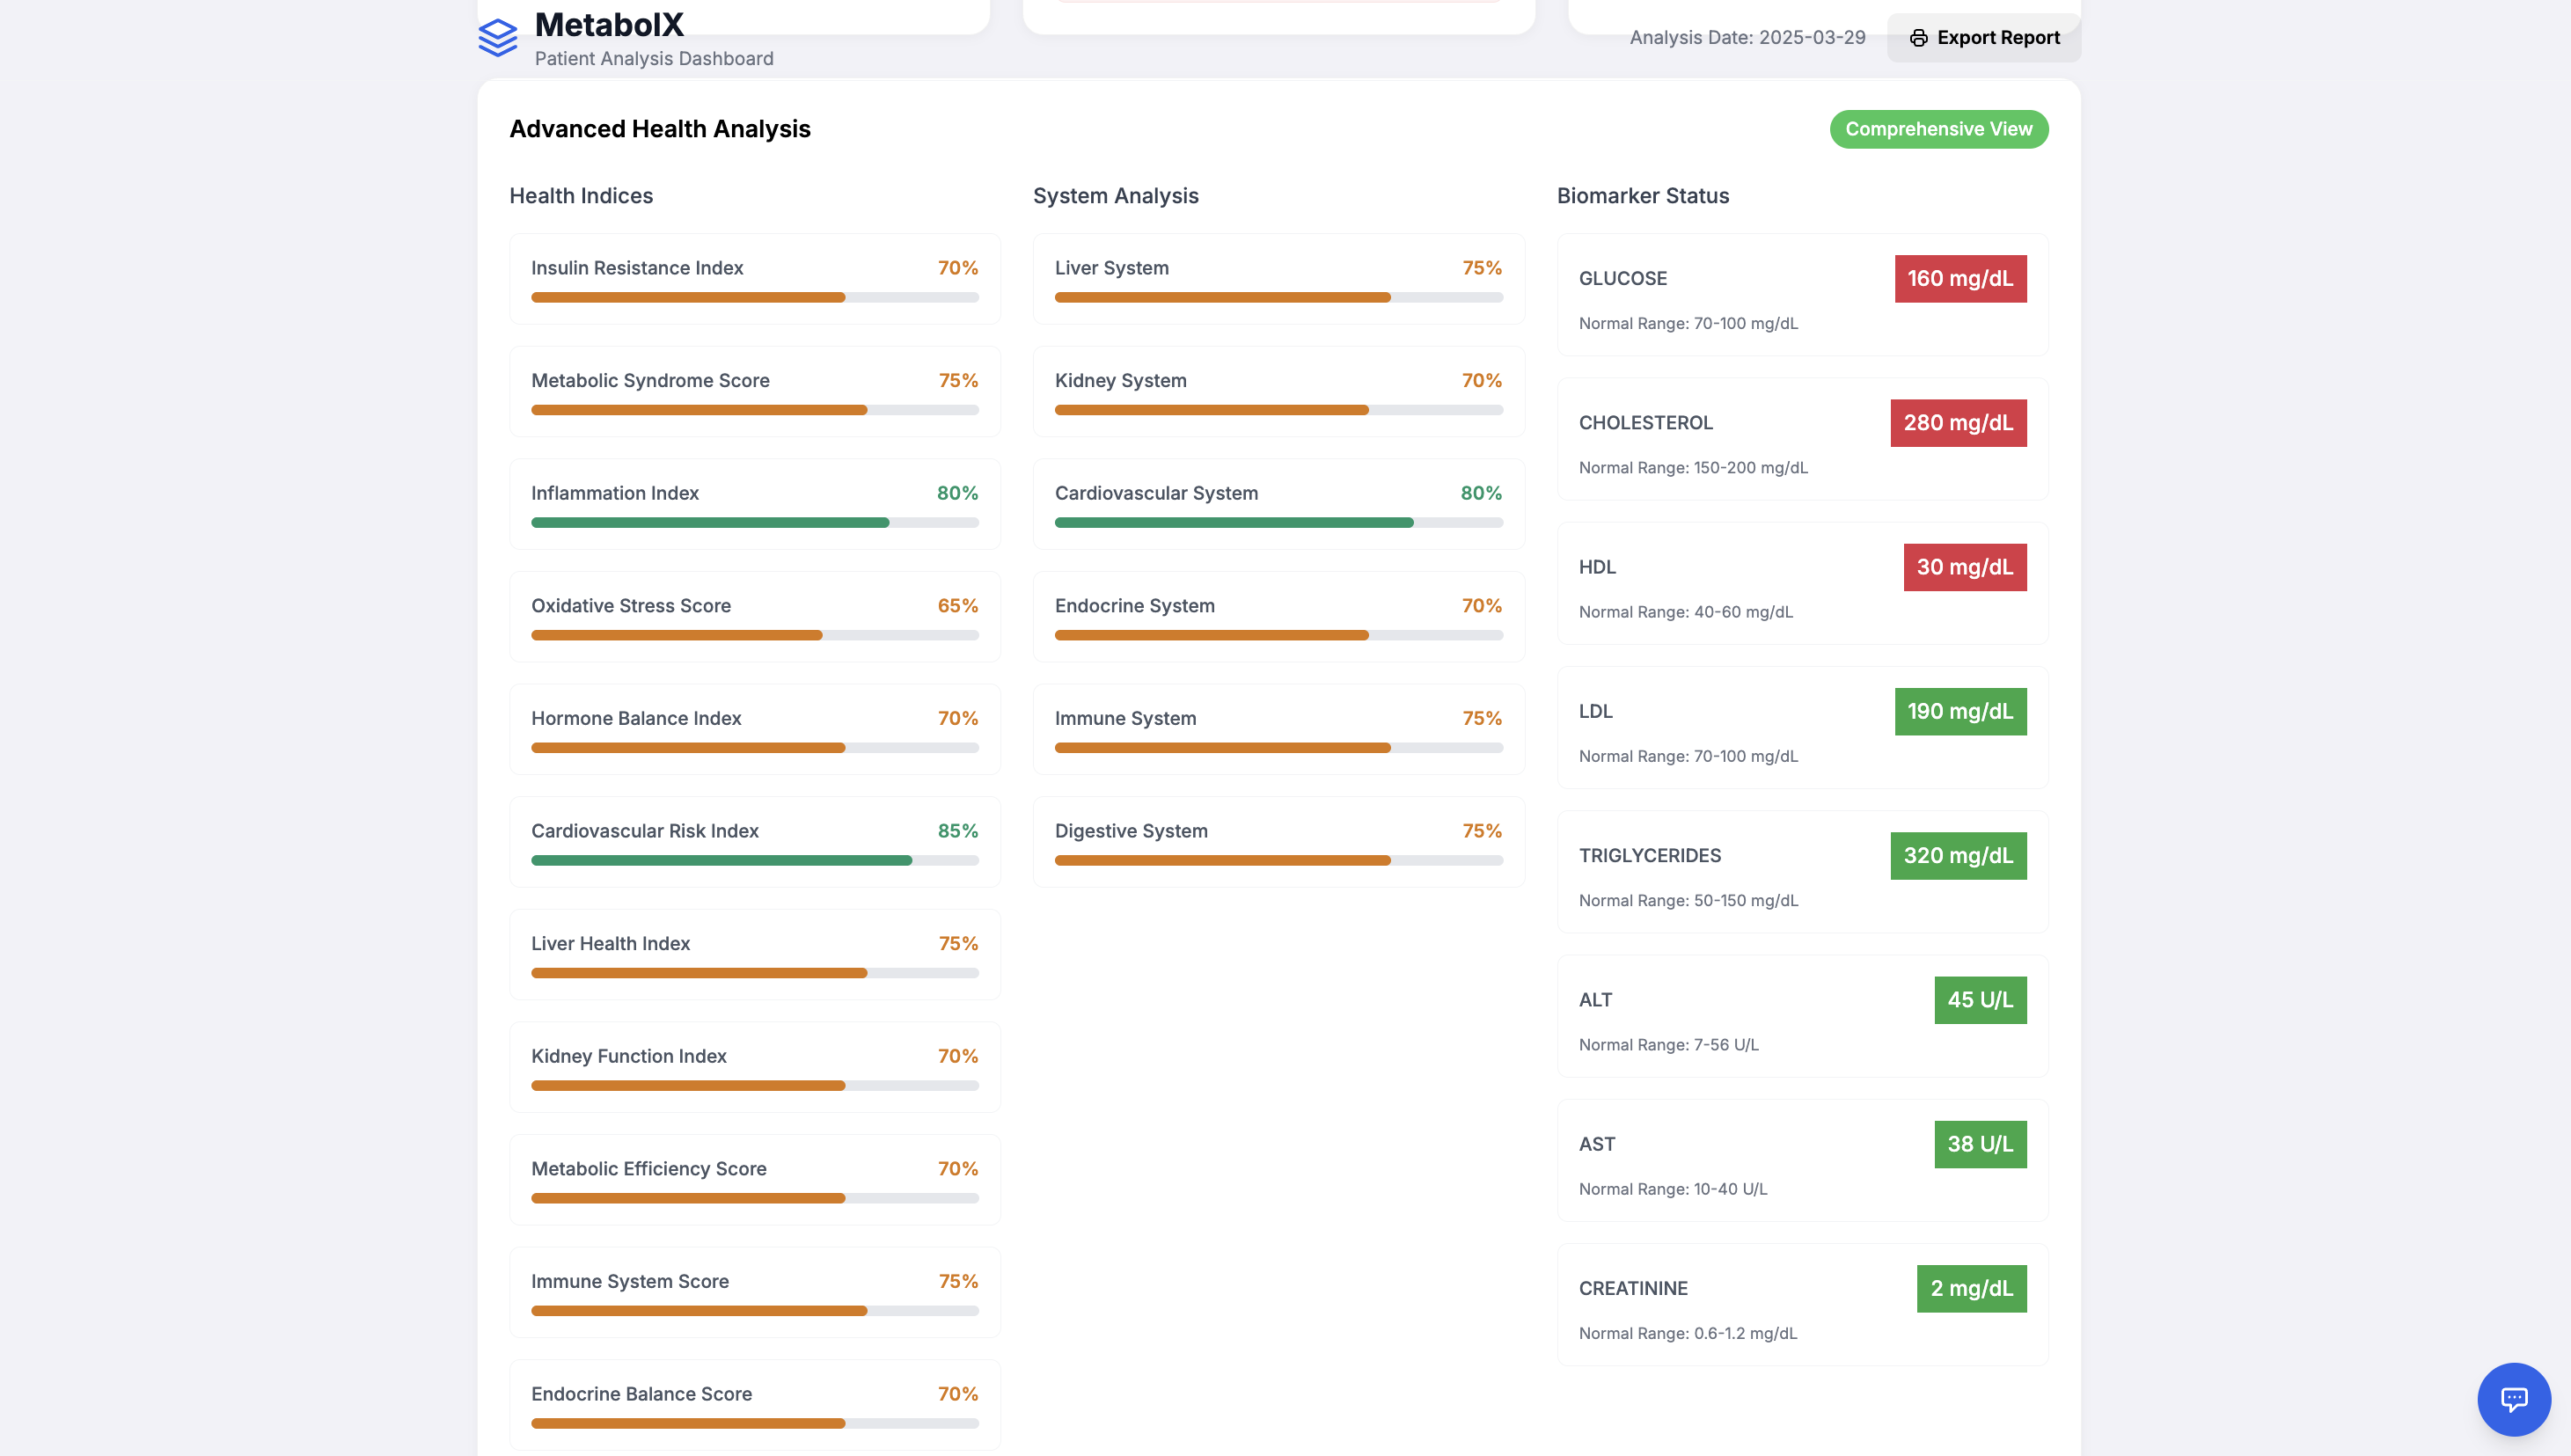Click the Export Report button

point(1983,38)
